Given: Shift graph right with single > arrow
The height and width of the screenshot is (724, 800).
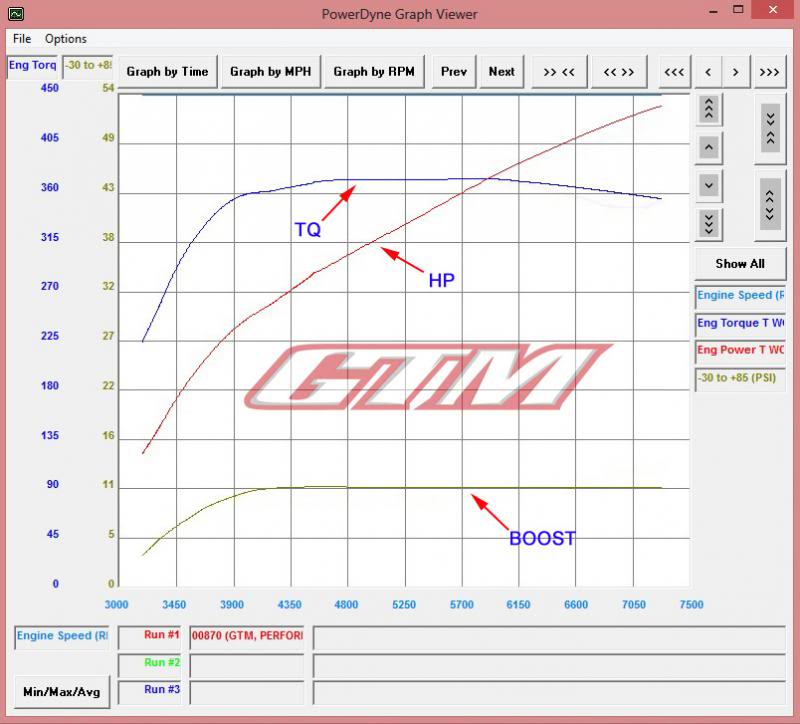Looking at the screenshot, I should click(736, 71).
